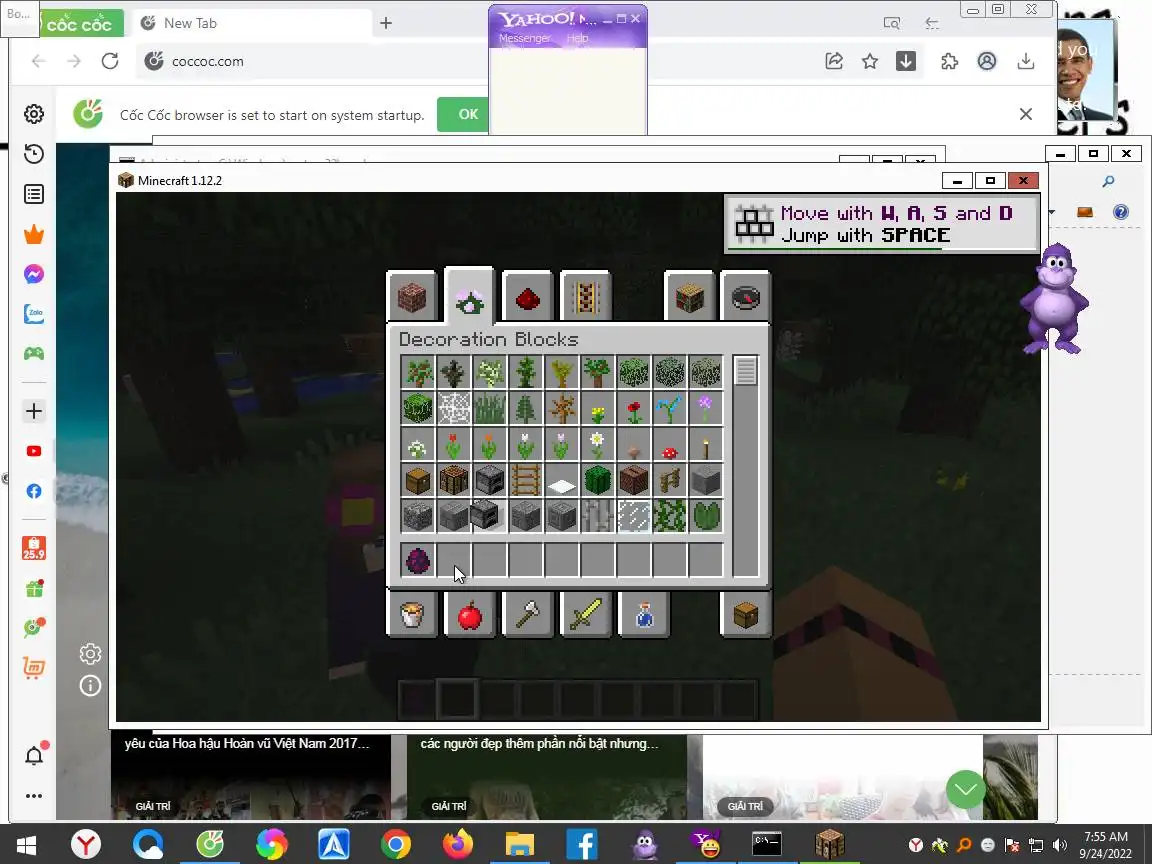The image size is (1152, 864).
Task: Open the browser extensions puzzle icon
Action: [949, 61]
